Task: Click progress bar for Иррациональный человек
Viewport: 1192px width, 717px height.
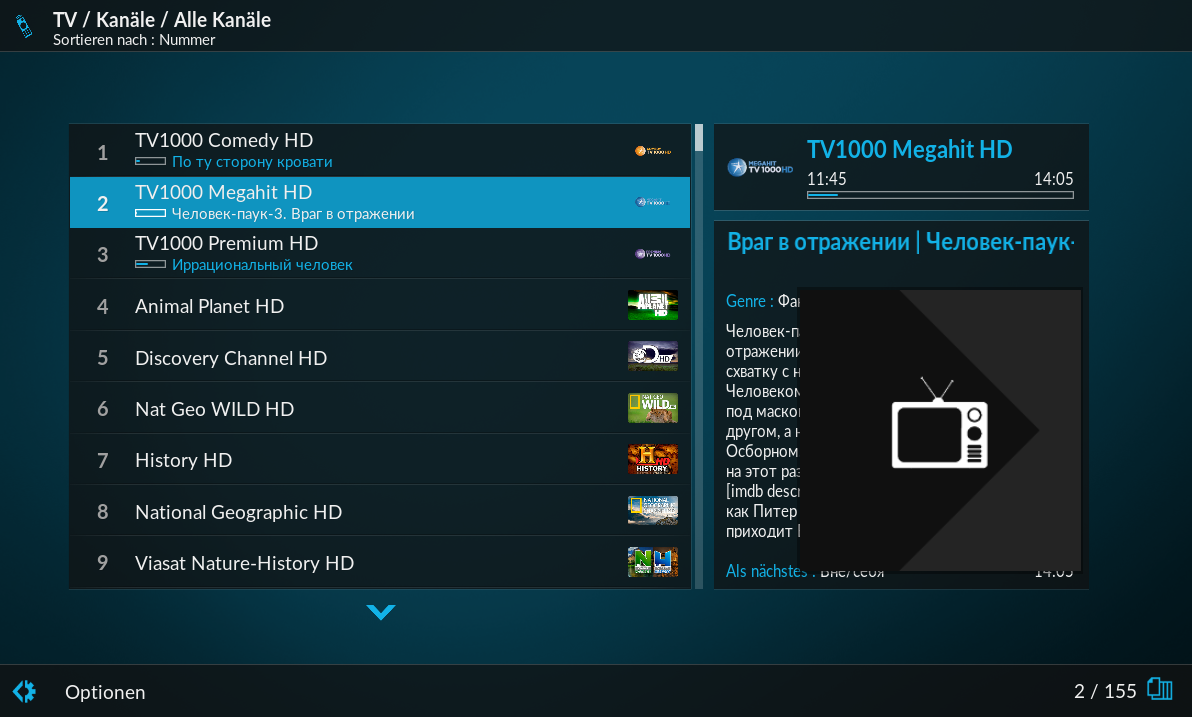Action: (x=151, y=265)
